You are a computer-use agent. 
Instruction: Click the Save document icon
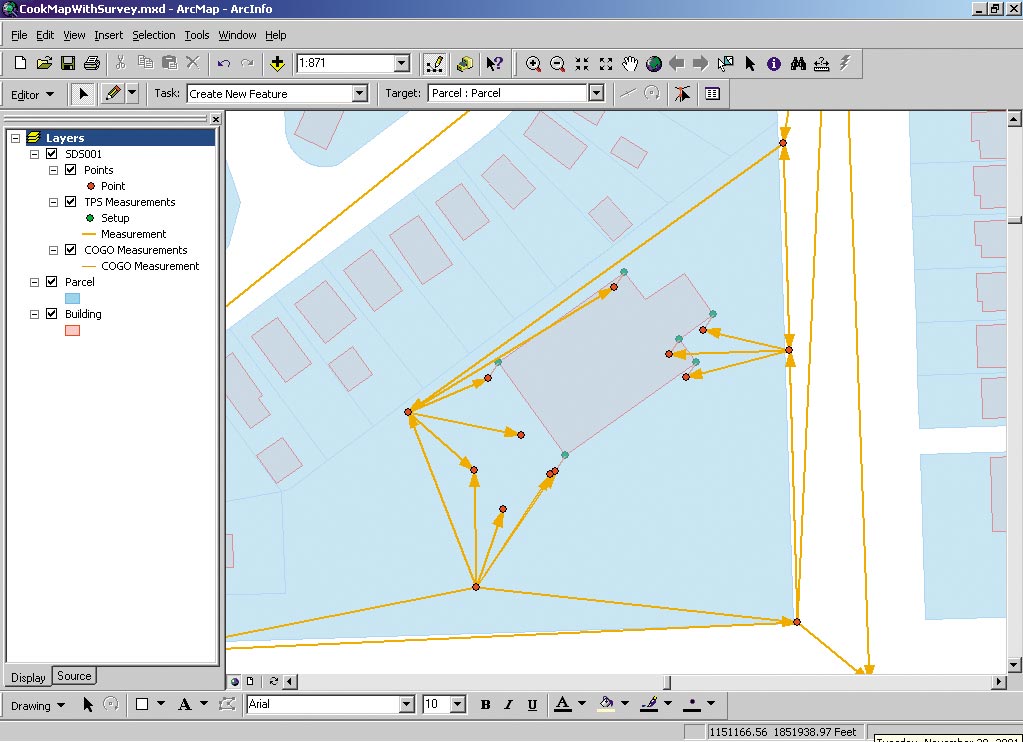[x=68, y=64]
